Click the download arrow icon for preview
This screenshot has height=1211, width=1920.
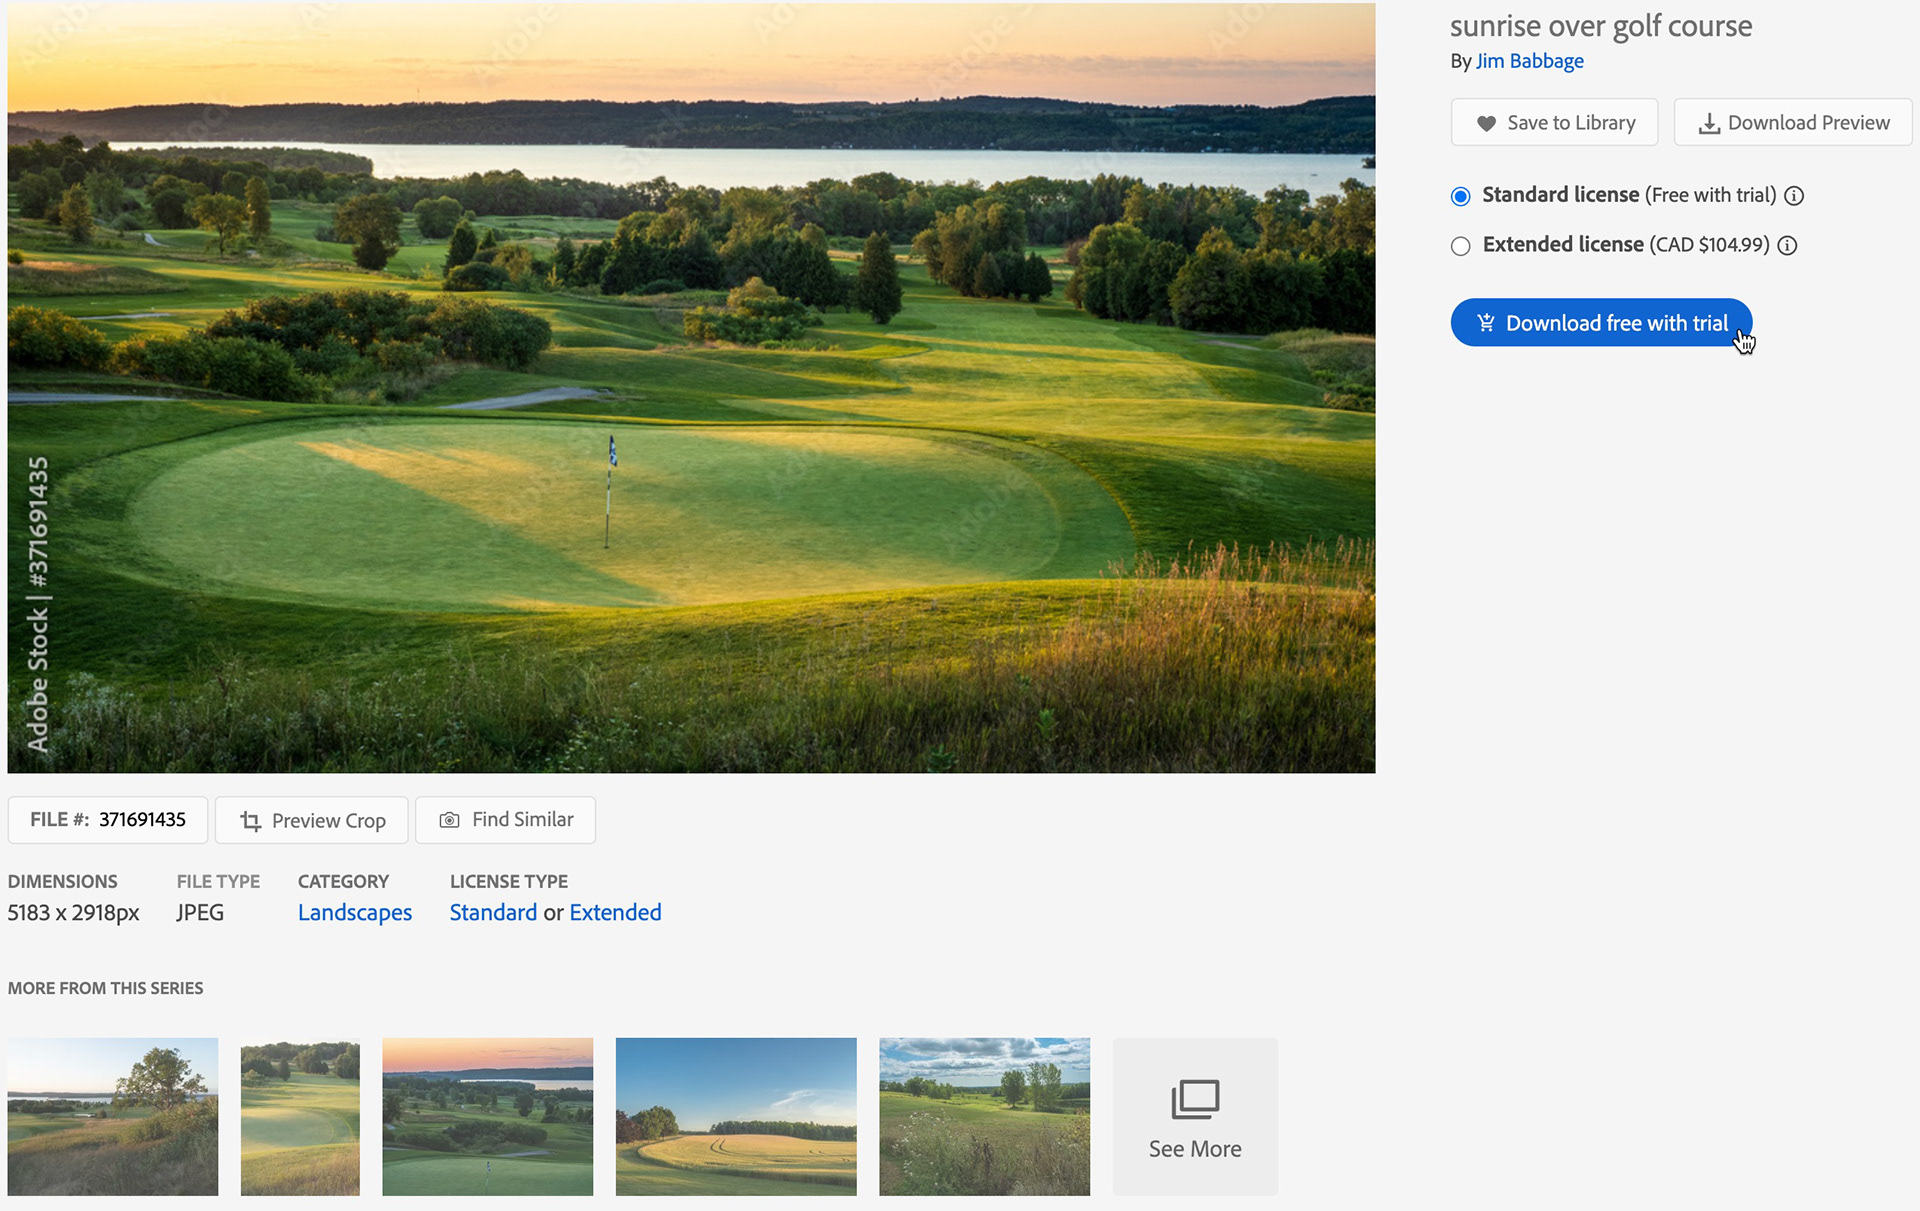click(1709, 123)
